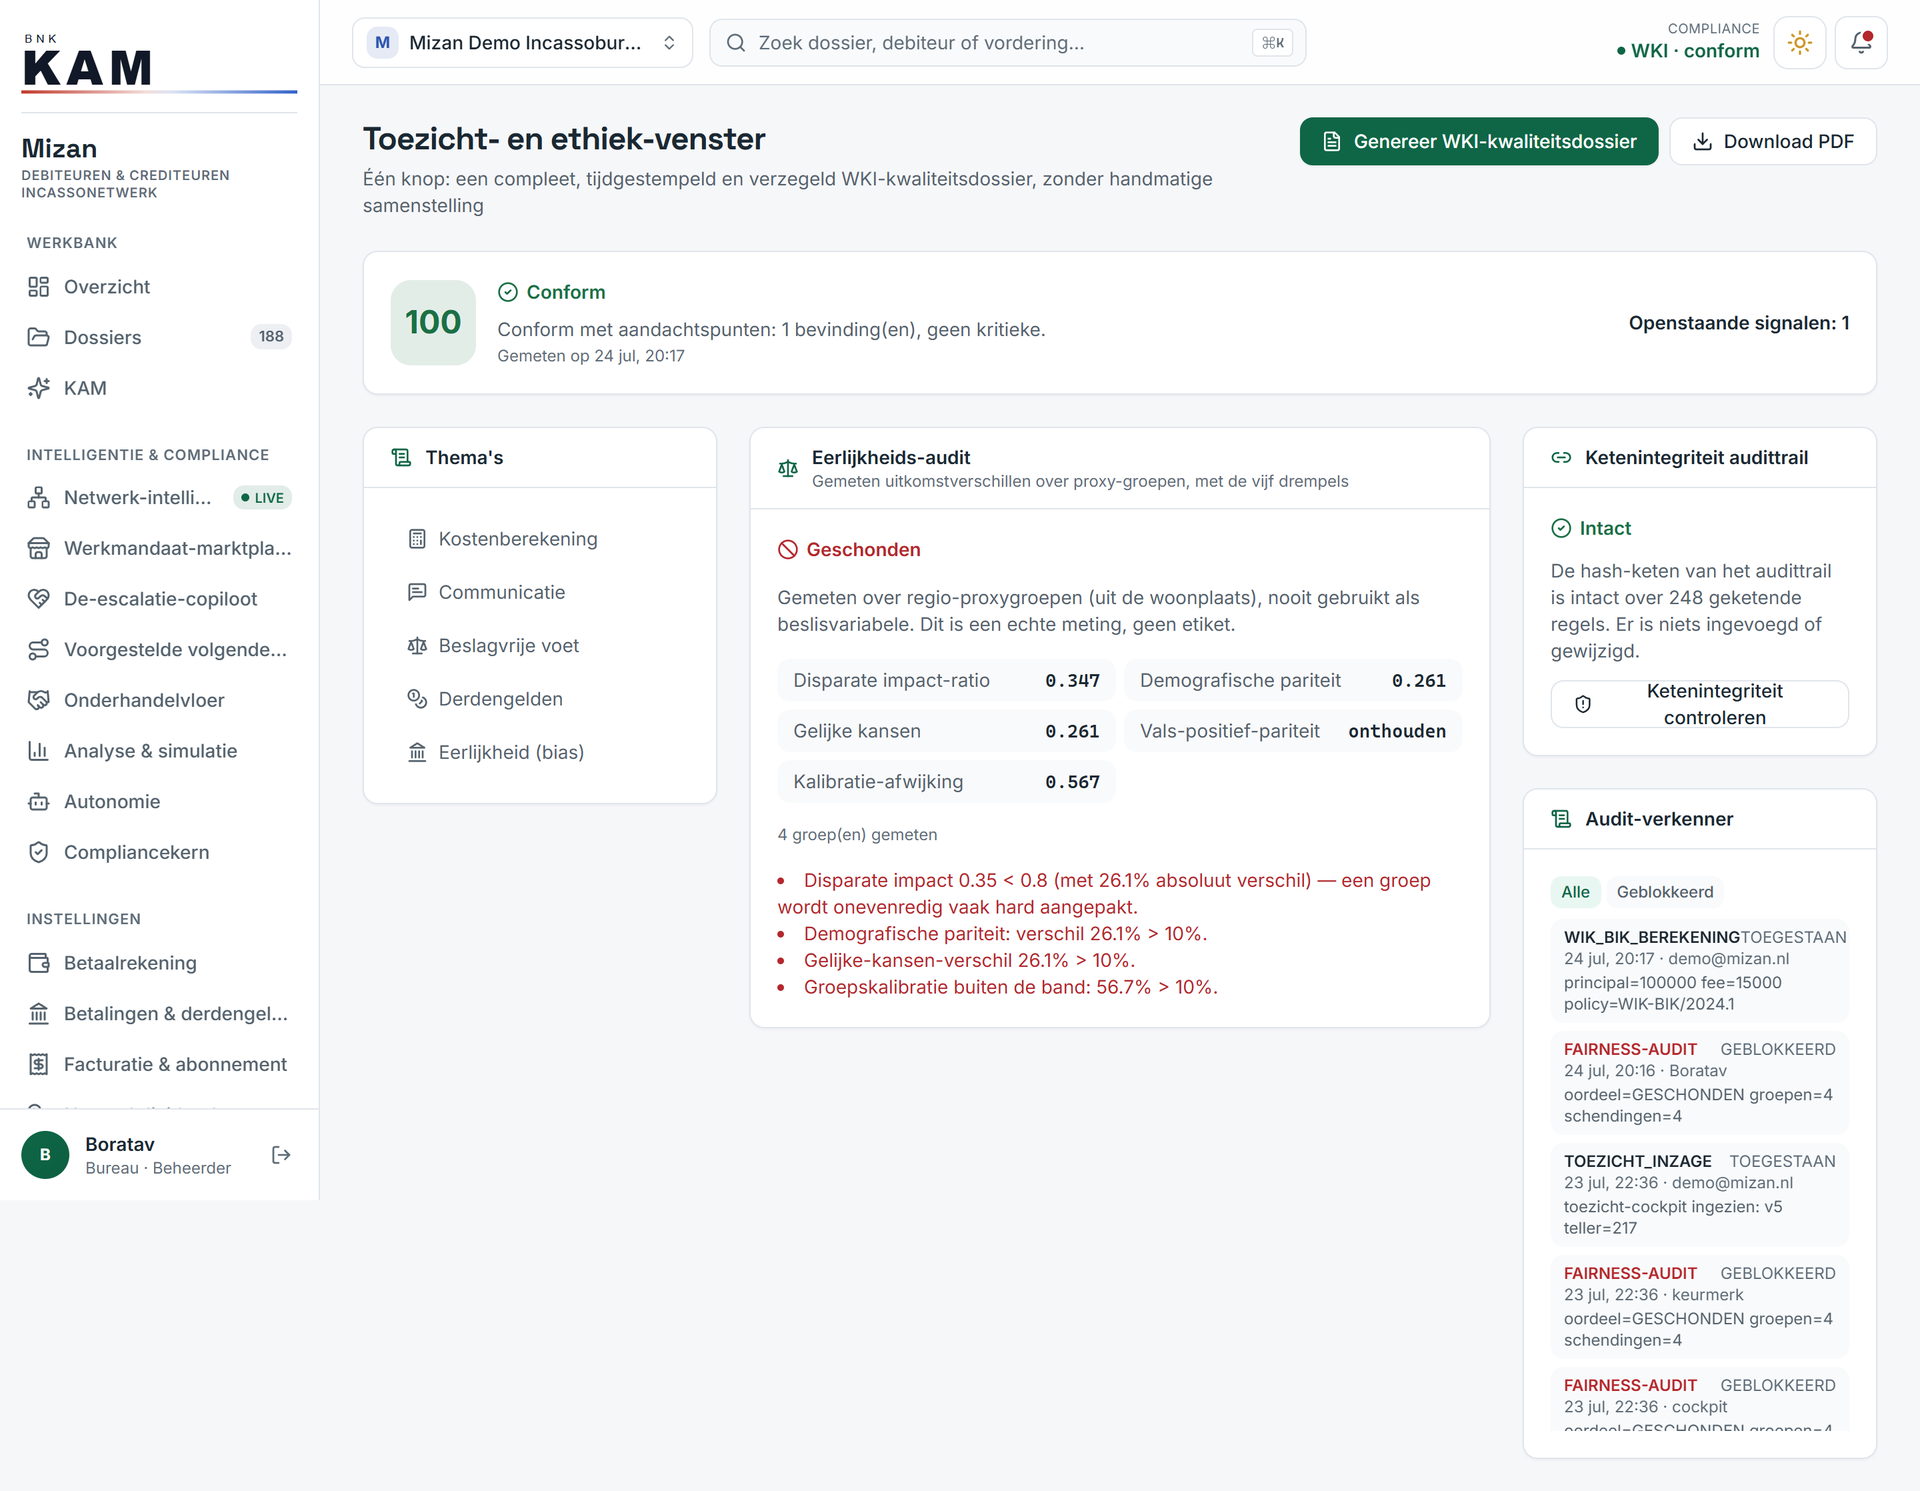Open Beslagvrije voet theme
1920x1491 pixels.
[x=540, y=646]
